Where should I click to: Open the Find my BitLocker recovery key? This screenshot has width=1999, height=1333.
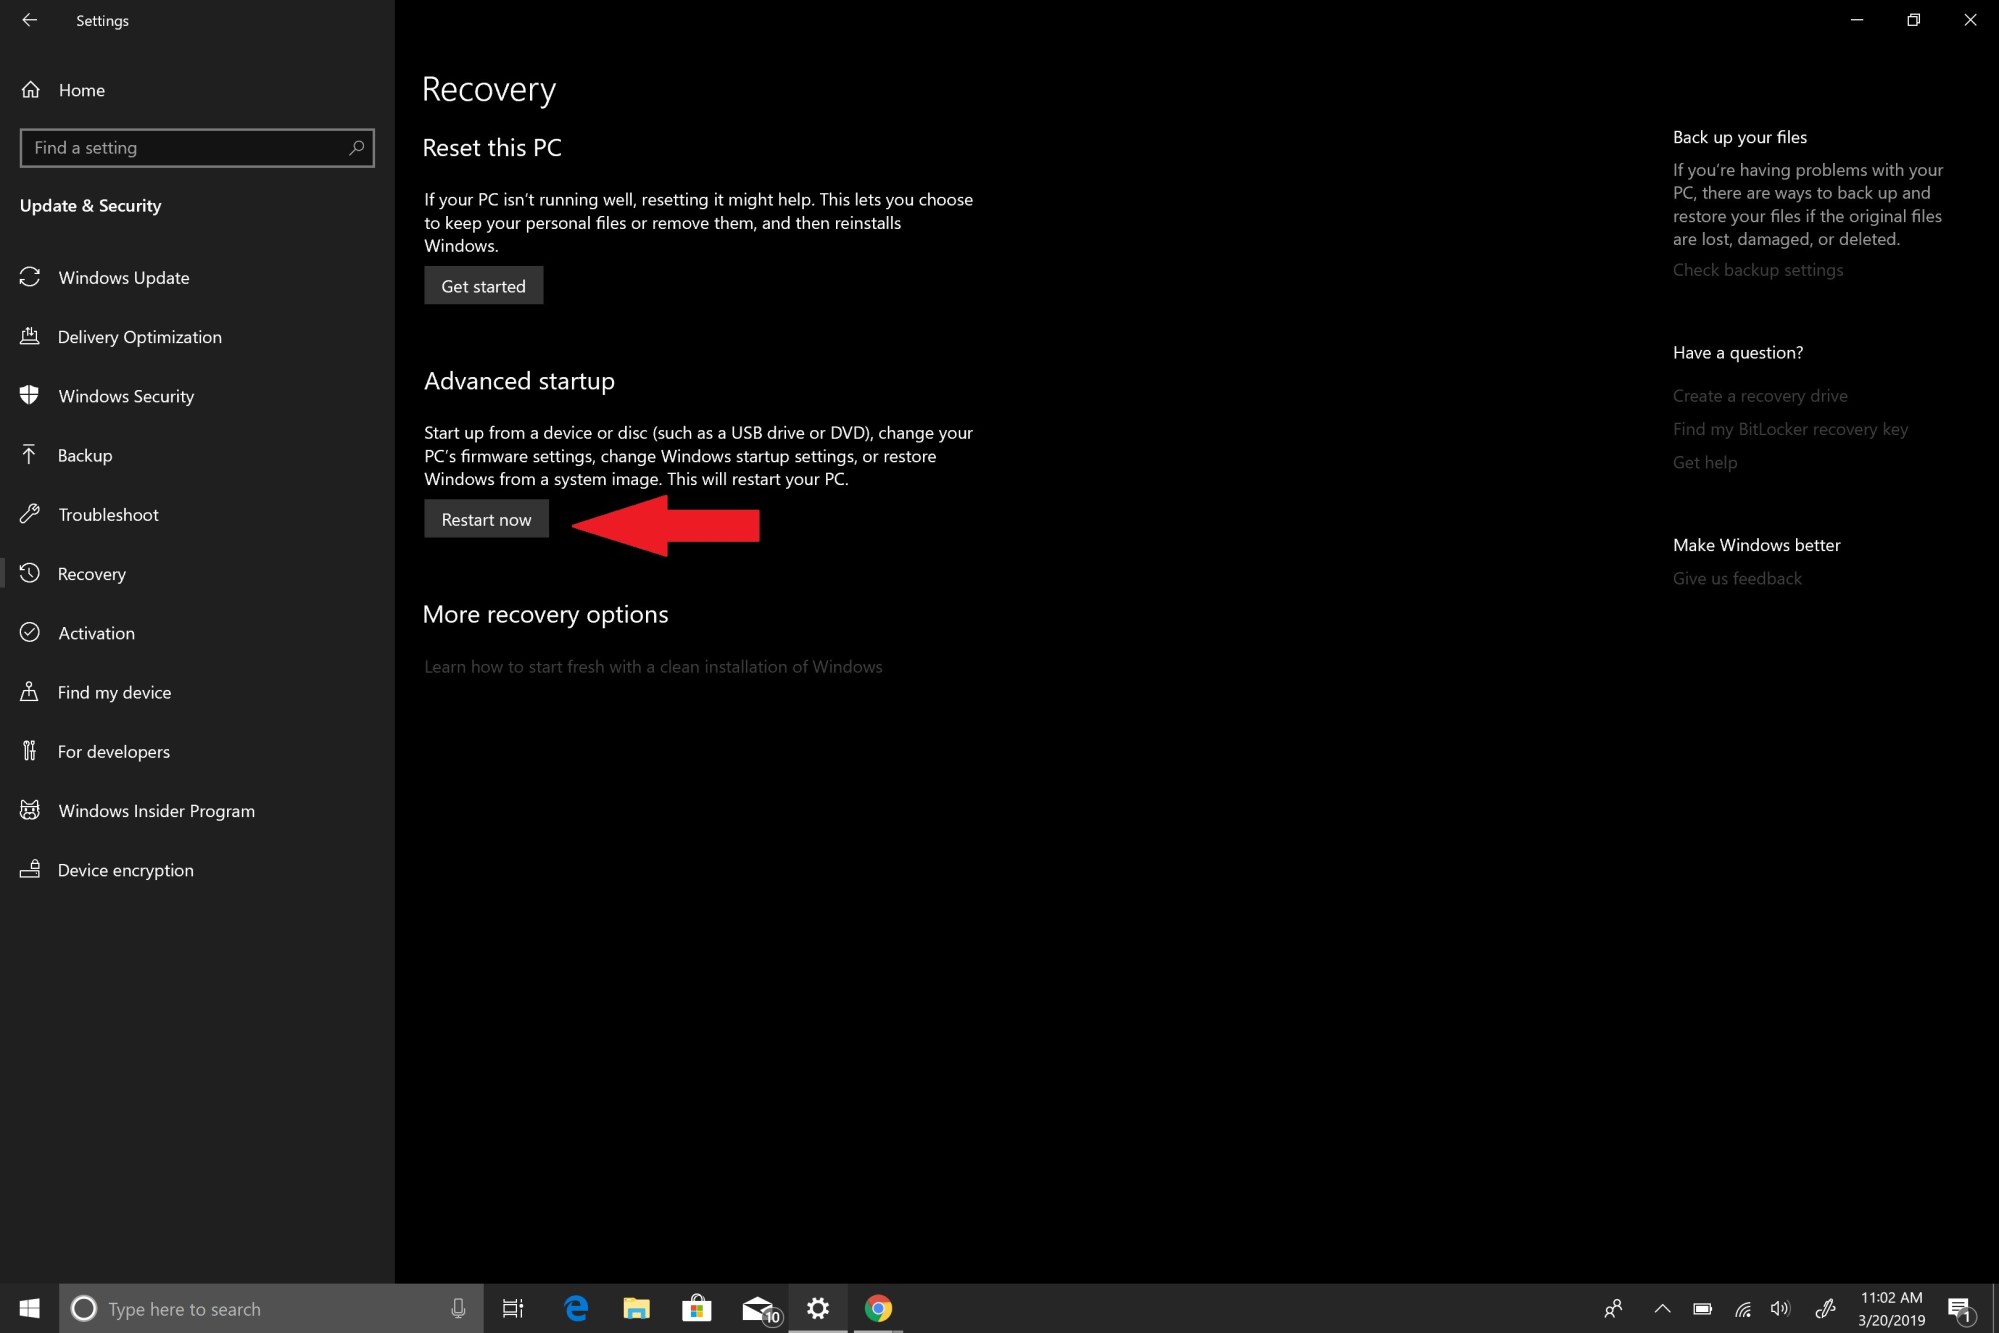(x=1791, y=428)
